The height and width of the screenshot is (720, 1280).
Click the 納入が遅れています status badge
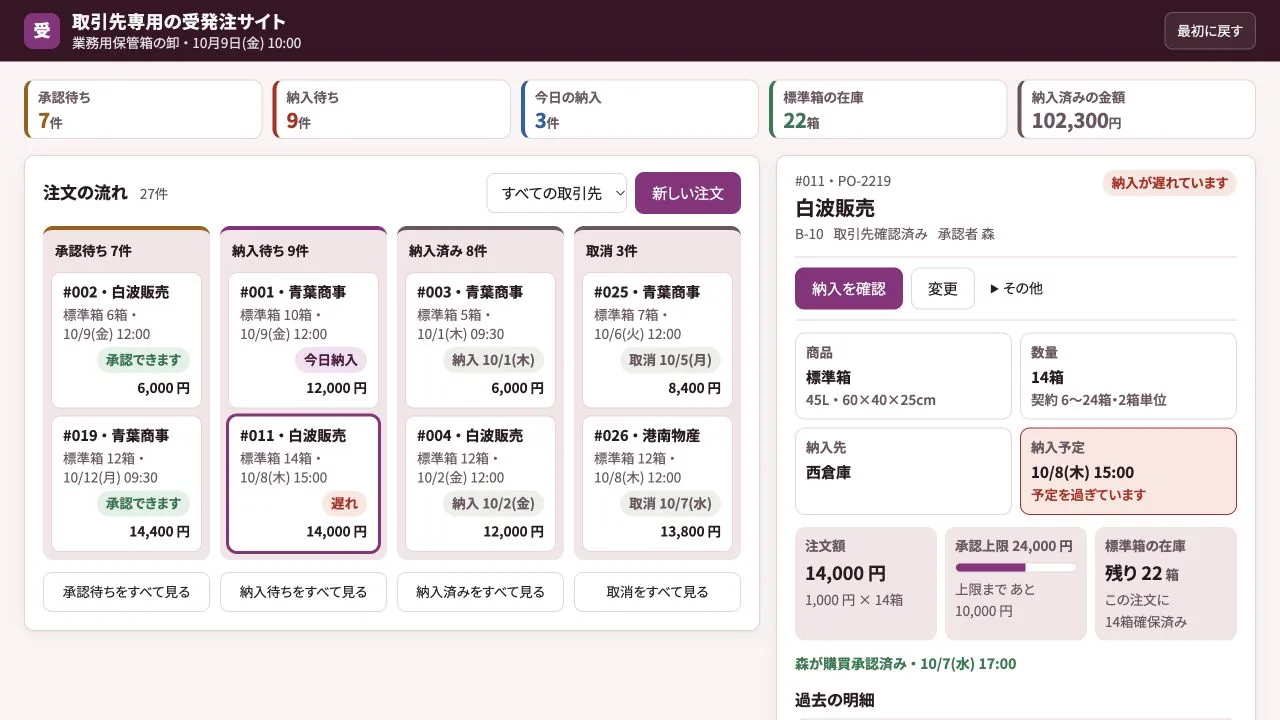pyautogui.click(x=1169, y=183)
